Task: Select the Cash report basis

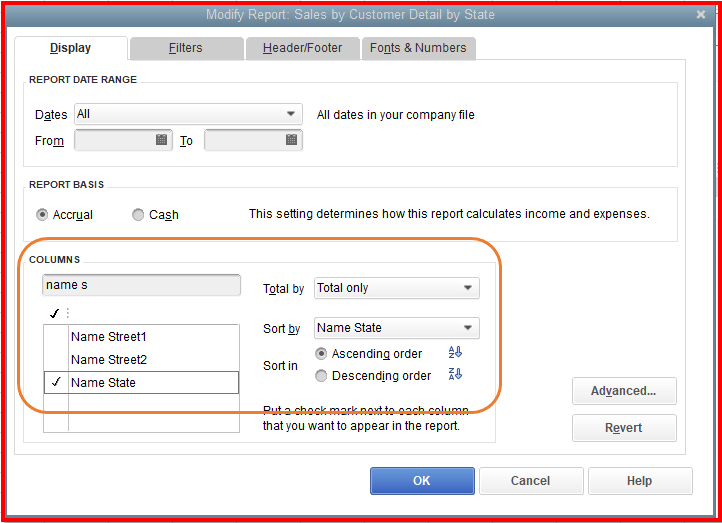Action: pos(138,214)
